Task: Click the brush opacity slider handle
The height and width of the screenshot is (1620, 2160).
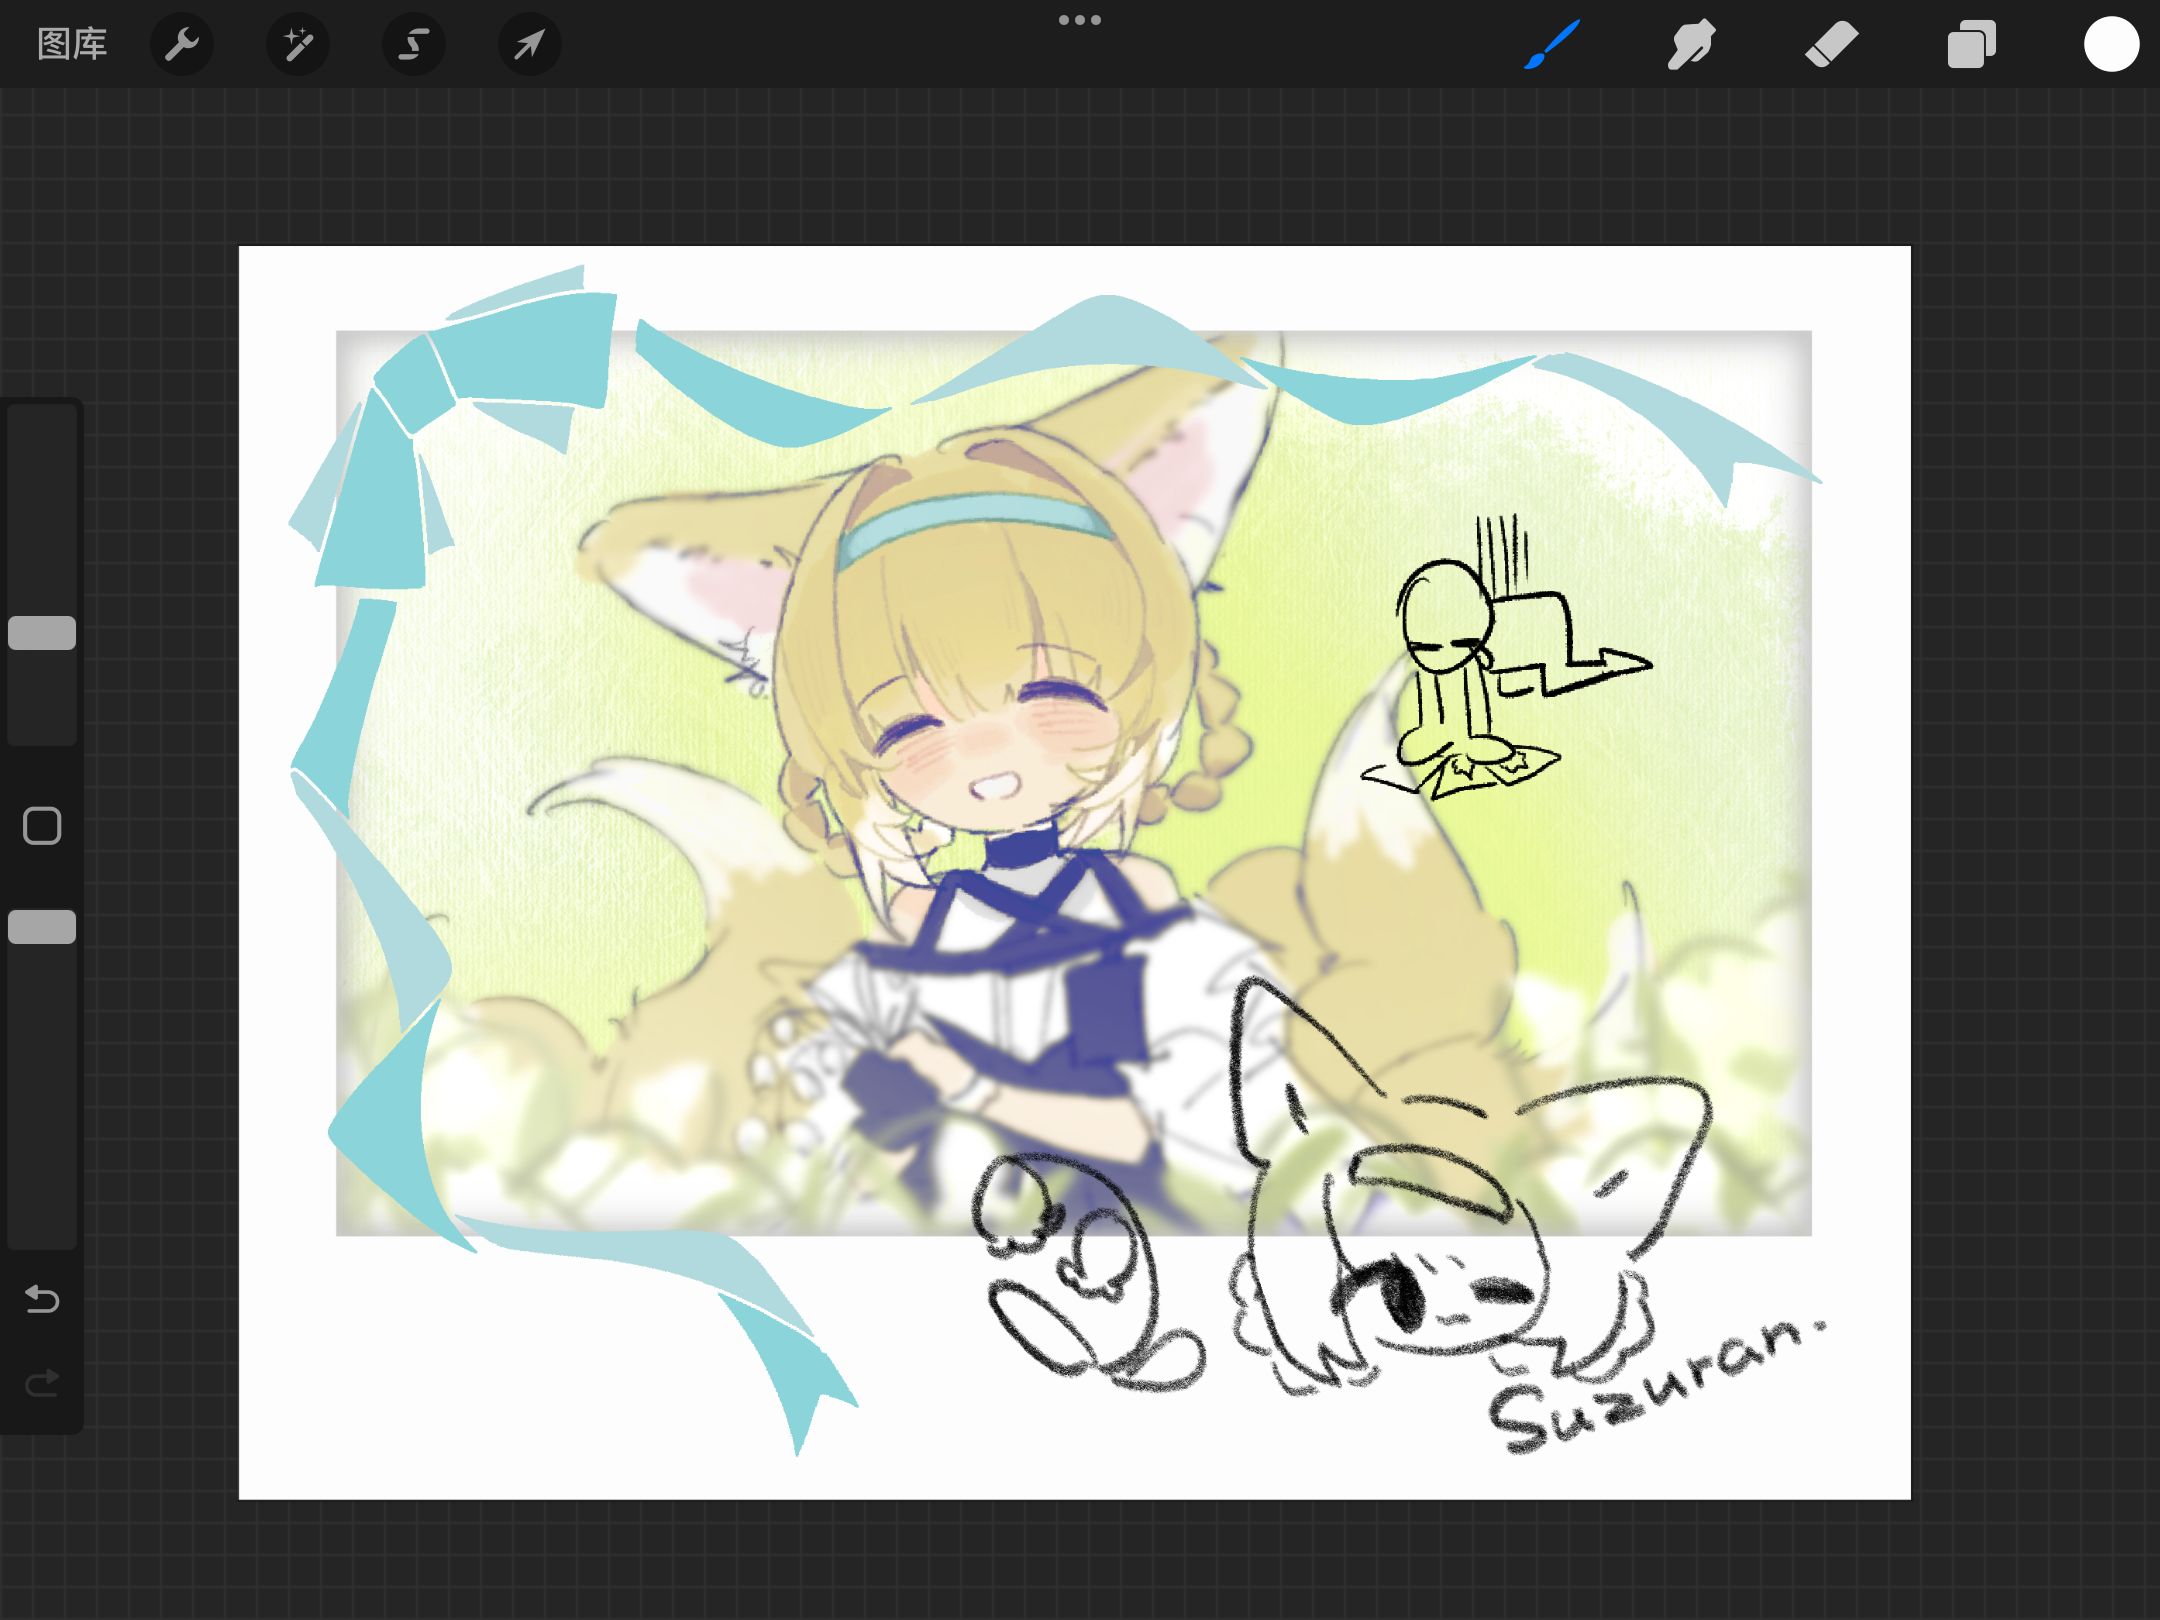Action: click(42, 927)
